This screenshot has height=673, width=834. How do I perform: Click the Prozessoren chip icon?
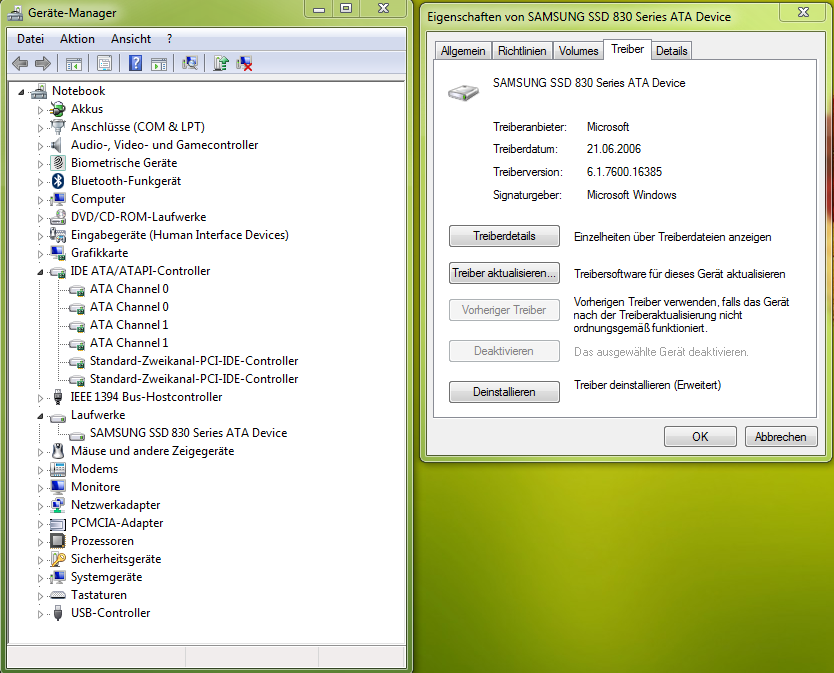(x=57, y=541)
